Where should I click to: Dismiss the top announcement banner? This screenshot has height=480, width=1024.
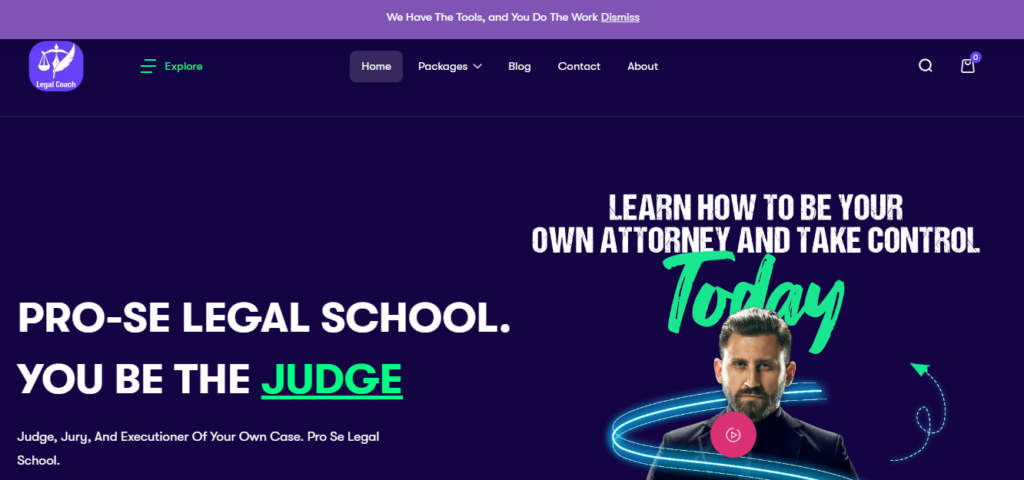(620, 18)
